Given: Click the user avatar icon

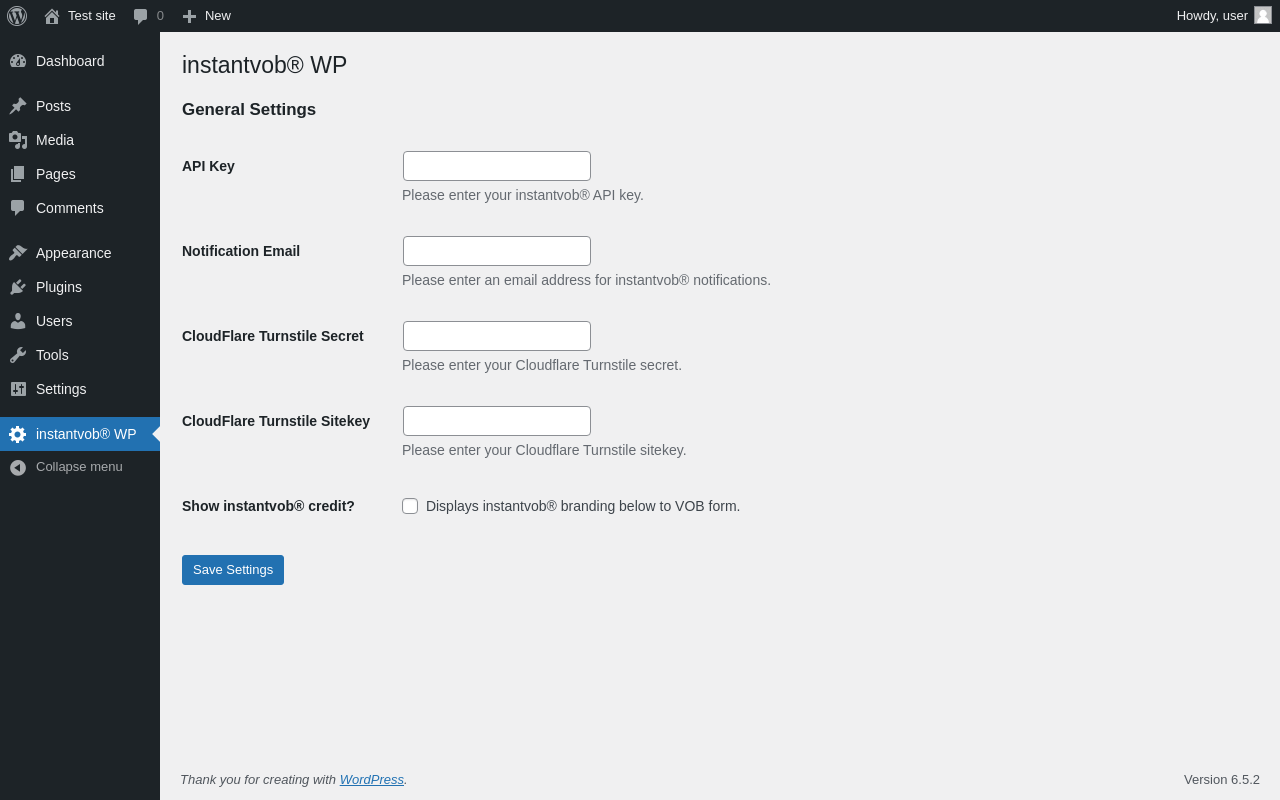Looking at the screenshot, I should point(1263,15).
